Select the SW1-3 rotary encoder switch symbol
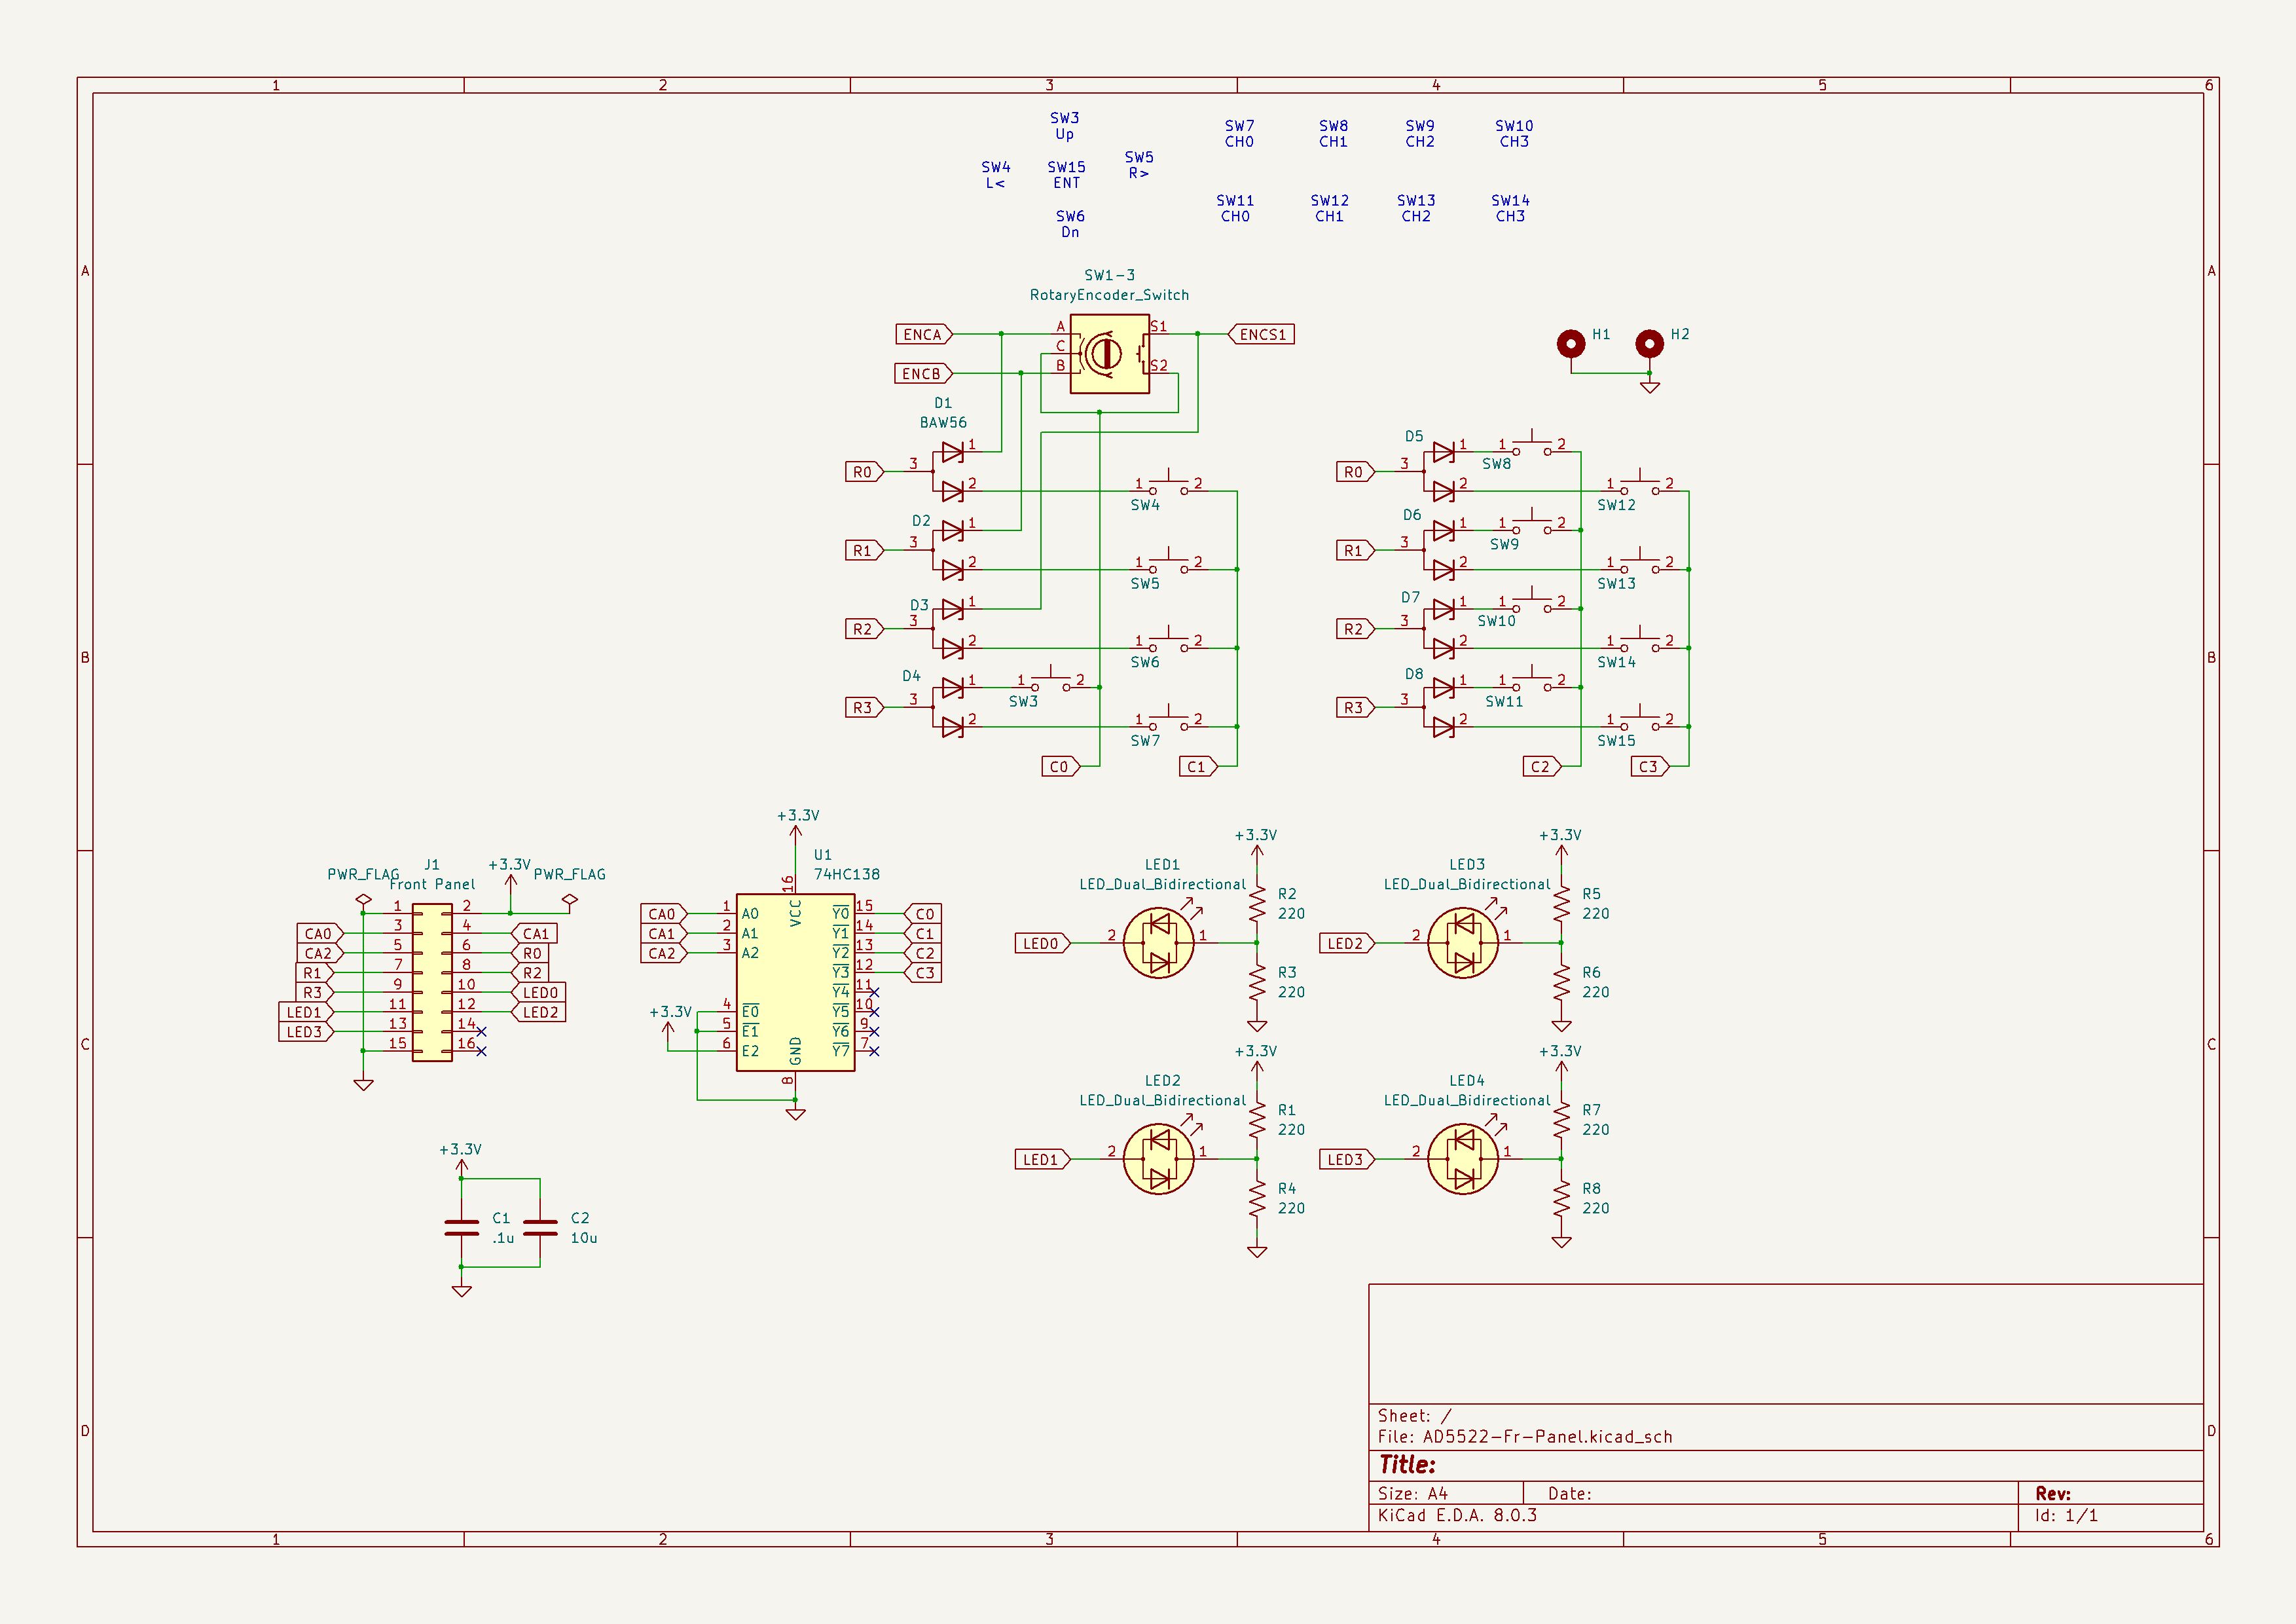2296x1624 pixels. coord(1109,354)
